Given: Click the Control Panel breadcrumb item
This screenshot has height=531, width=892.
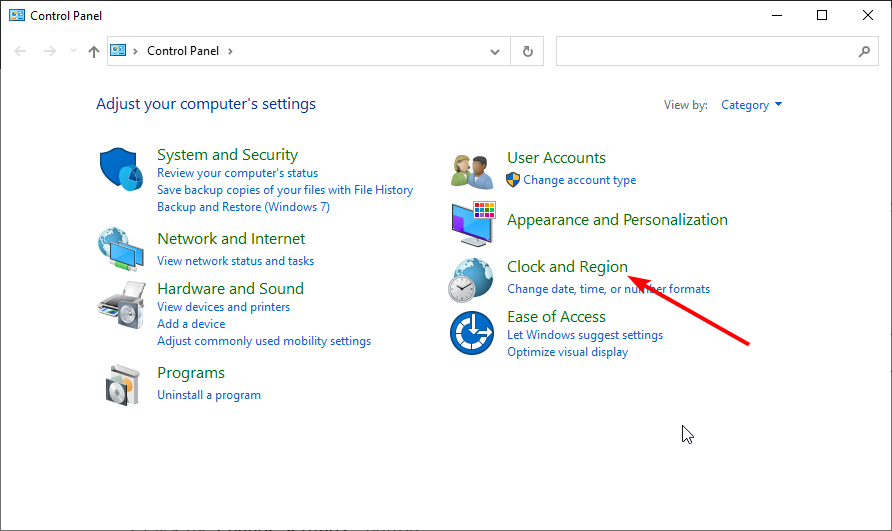Looking at the screenshot, I should click(x=183, y=51).
